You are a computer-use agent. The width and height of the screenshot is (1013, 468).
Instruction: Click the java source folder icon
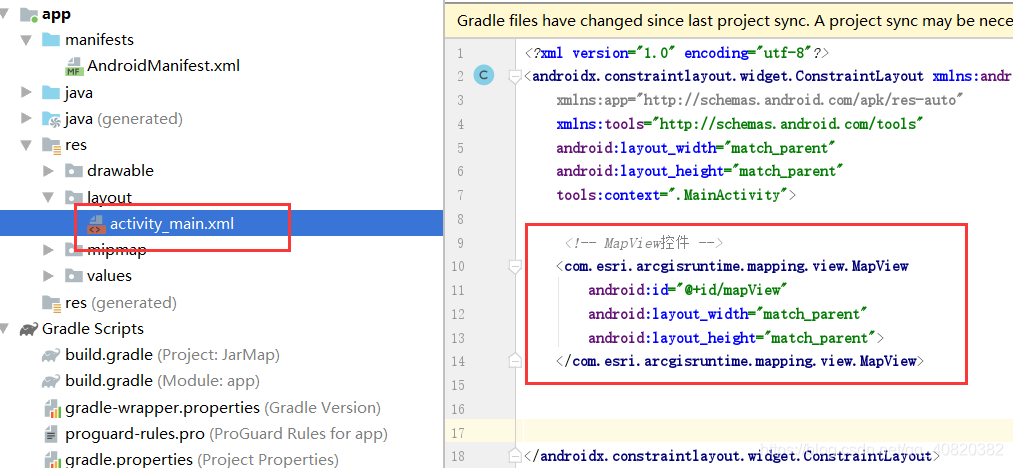pyautogui.click(x=51, y=92)
